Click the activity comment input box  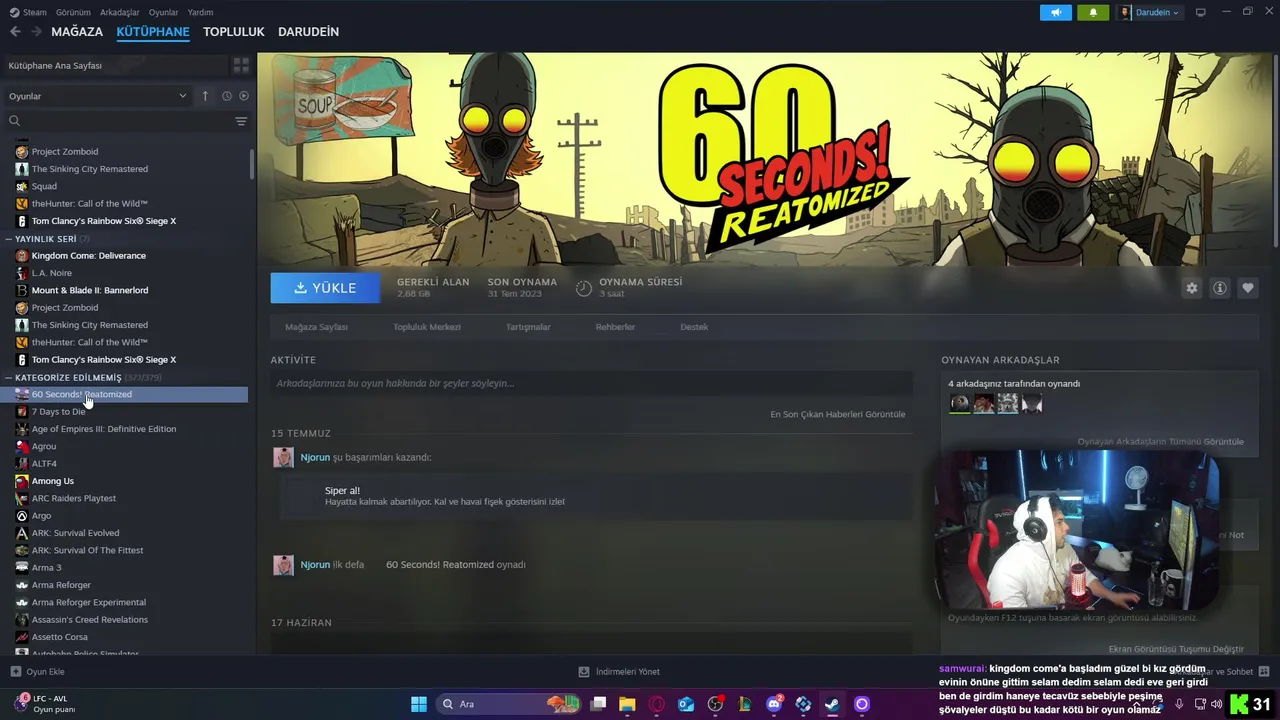(x=591, y=383)
